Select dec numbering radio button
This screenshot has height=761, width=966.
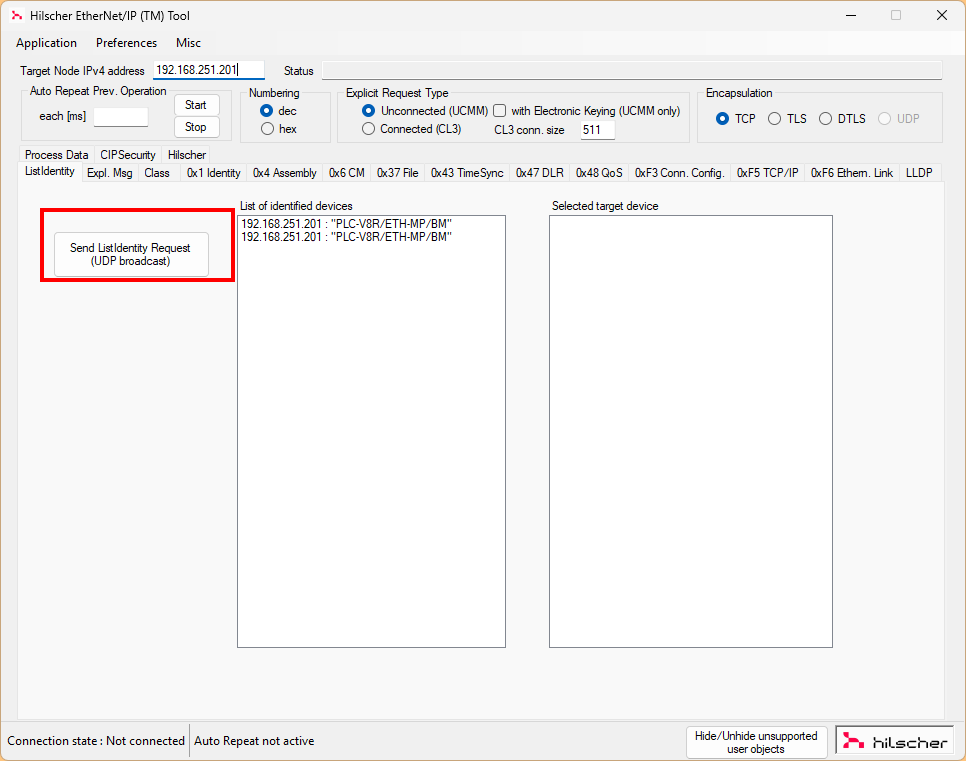point(278,111)
